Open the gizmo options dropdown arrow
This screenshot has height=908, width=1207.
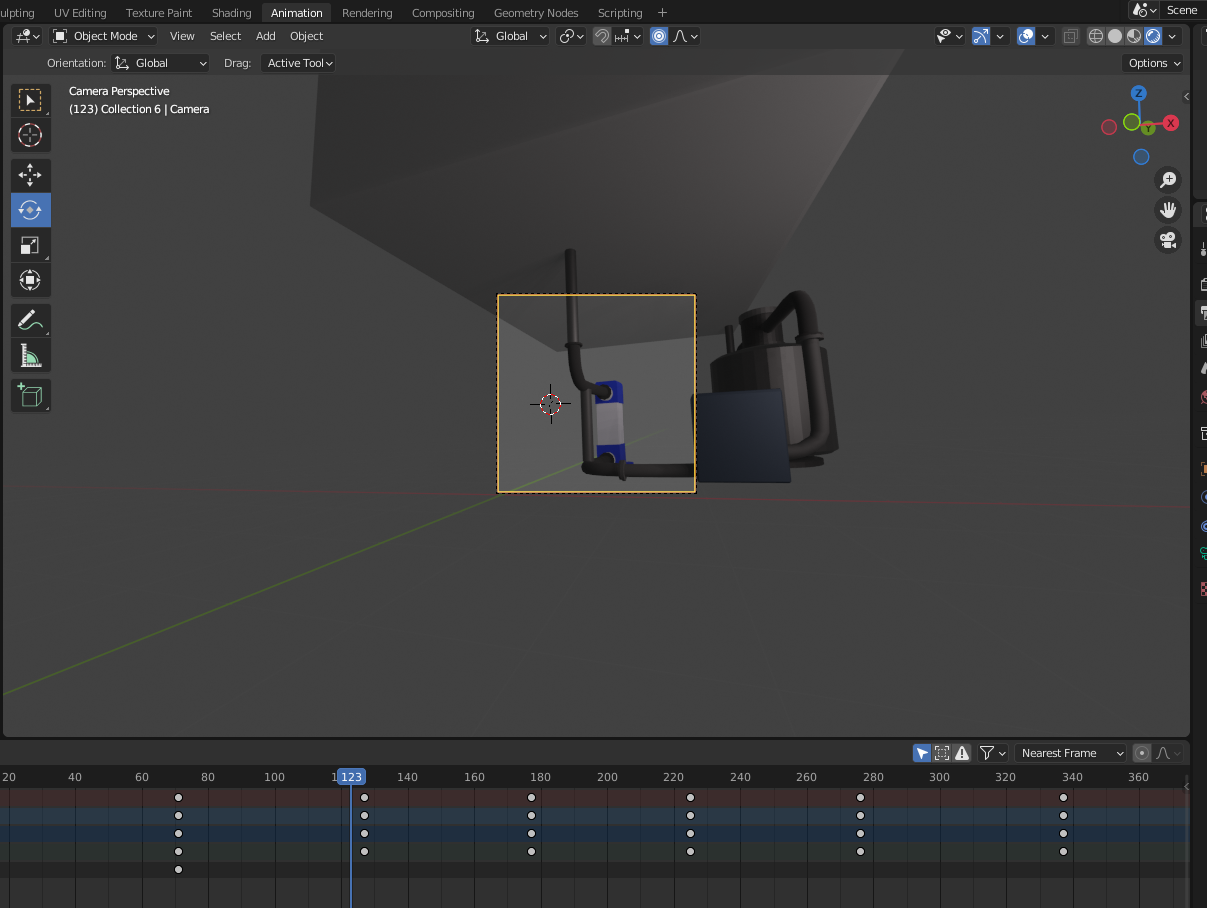(x=1001, y=36)
